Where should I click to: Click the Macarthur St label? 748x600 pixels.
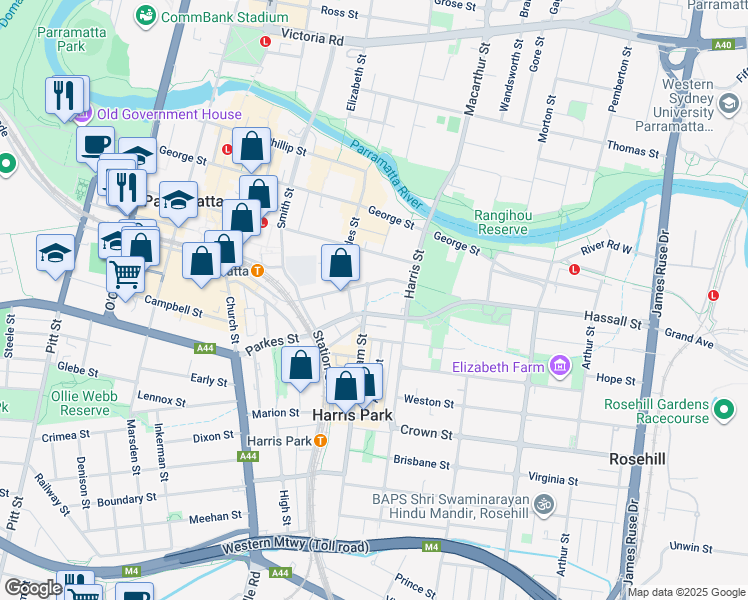click(x=477, y=79)
